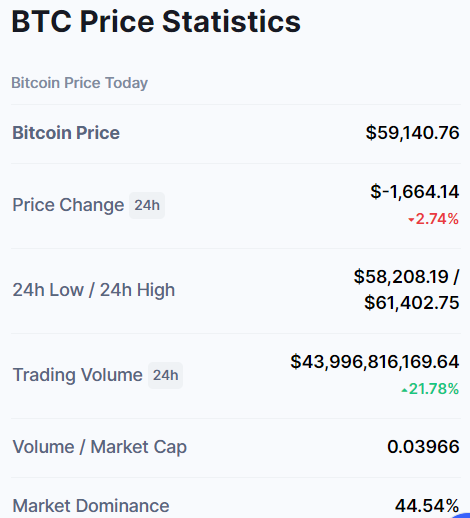Select the 24h badge next to Trading Volume
470x518 pixels.
click(165, 375)
